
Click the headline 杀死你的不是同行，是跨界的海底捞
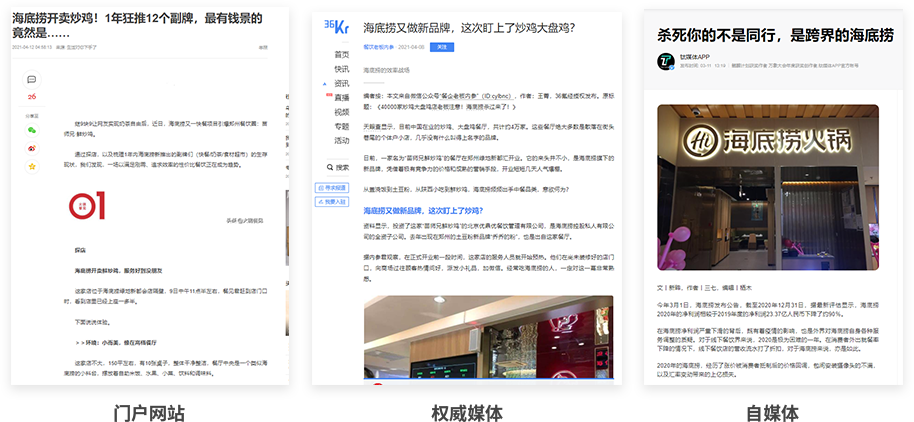(775, 35)
